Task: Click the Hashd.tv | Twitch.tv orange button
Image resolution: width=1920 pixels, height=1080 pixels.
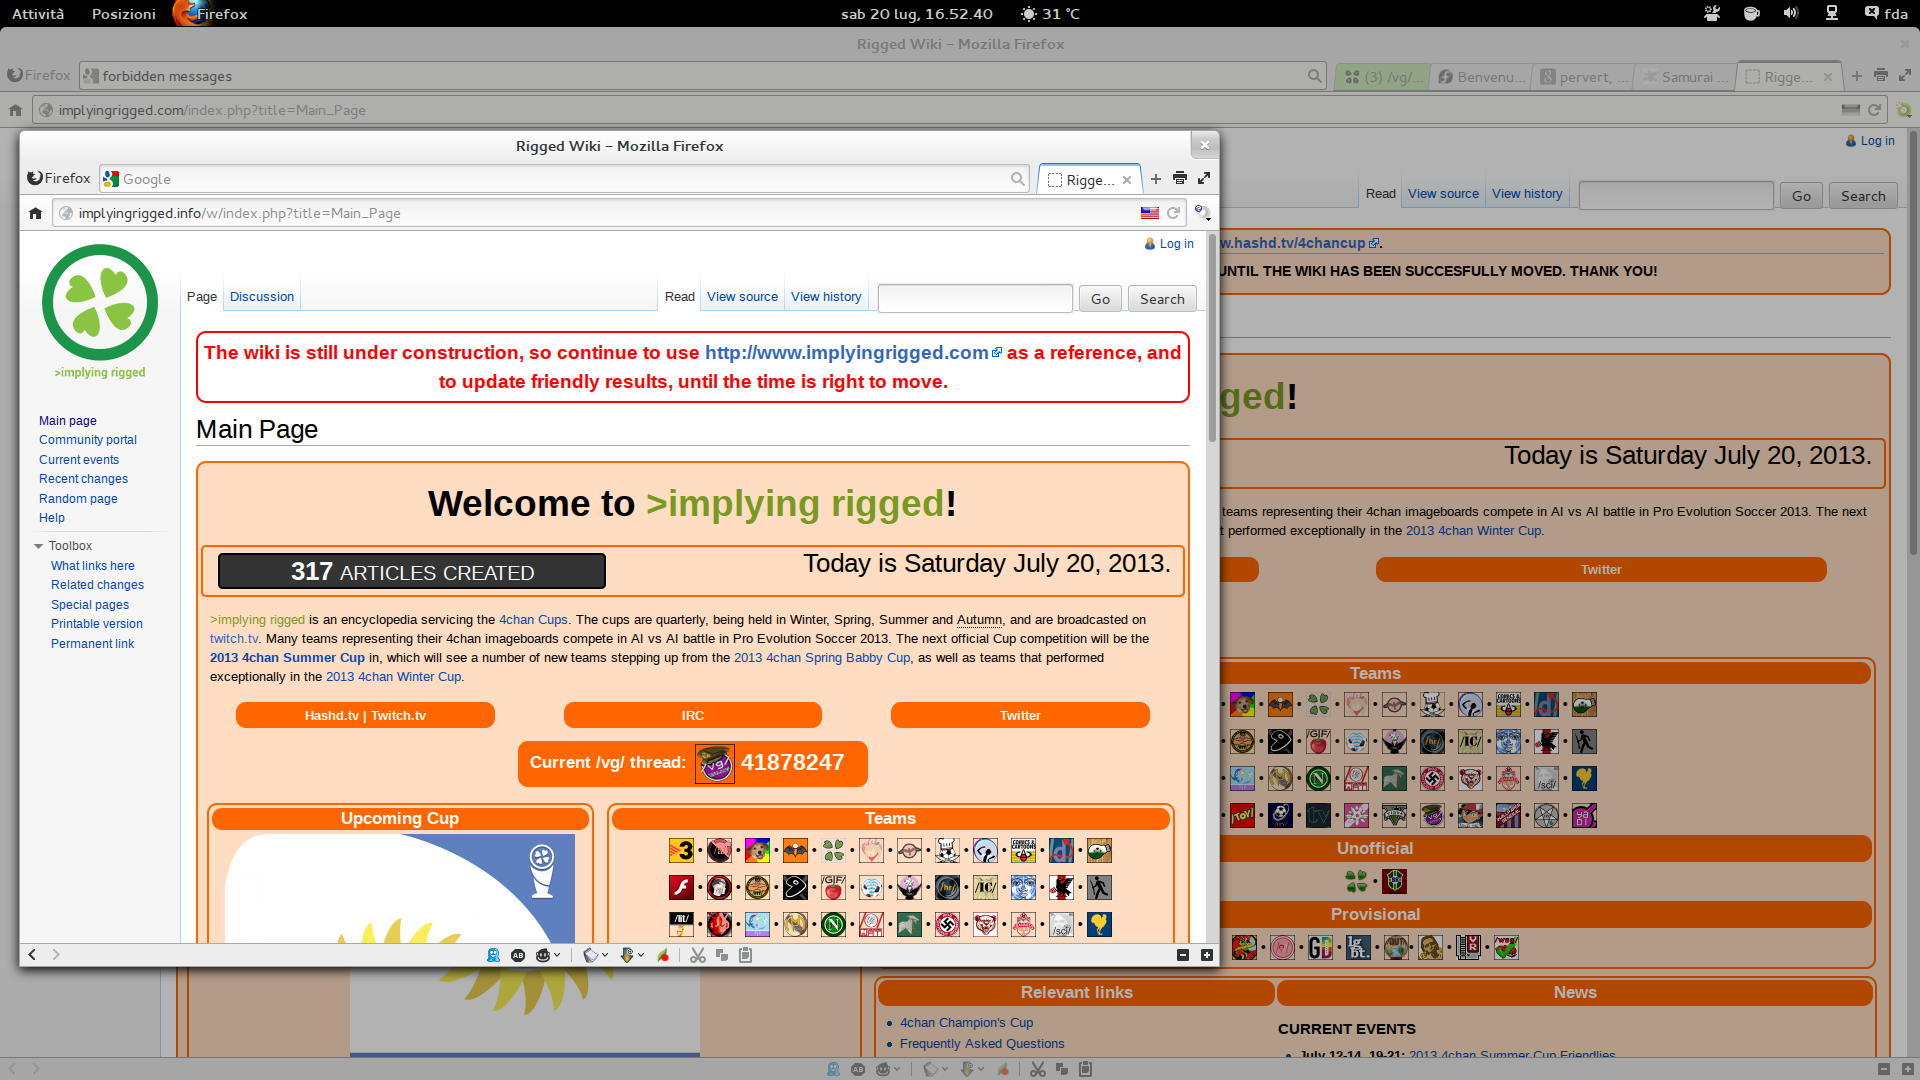Action: click(365, 716)
